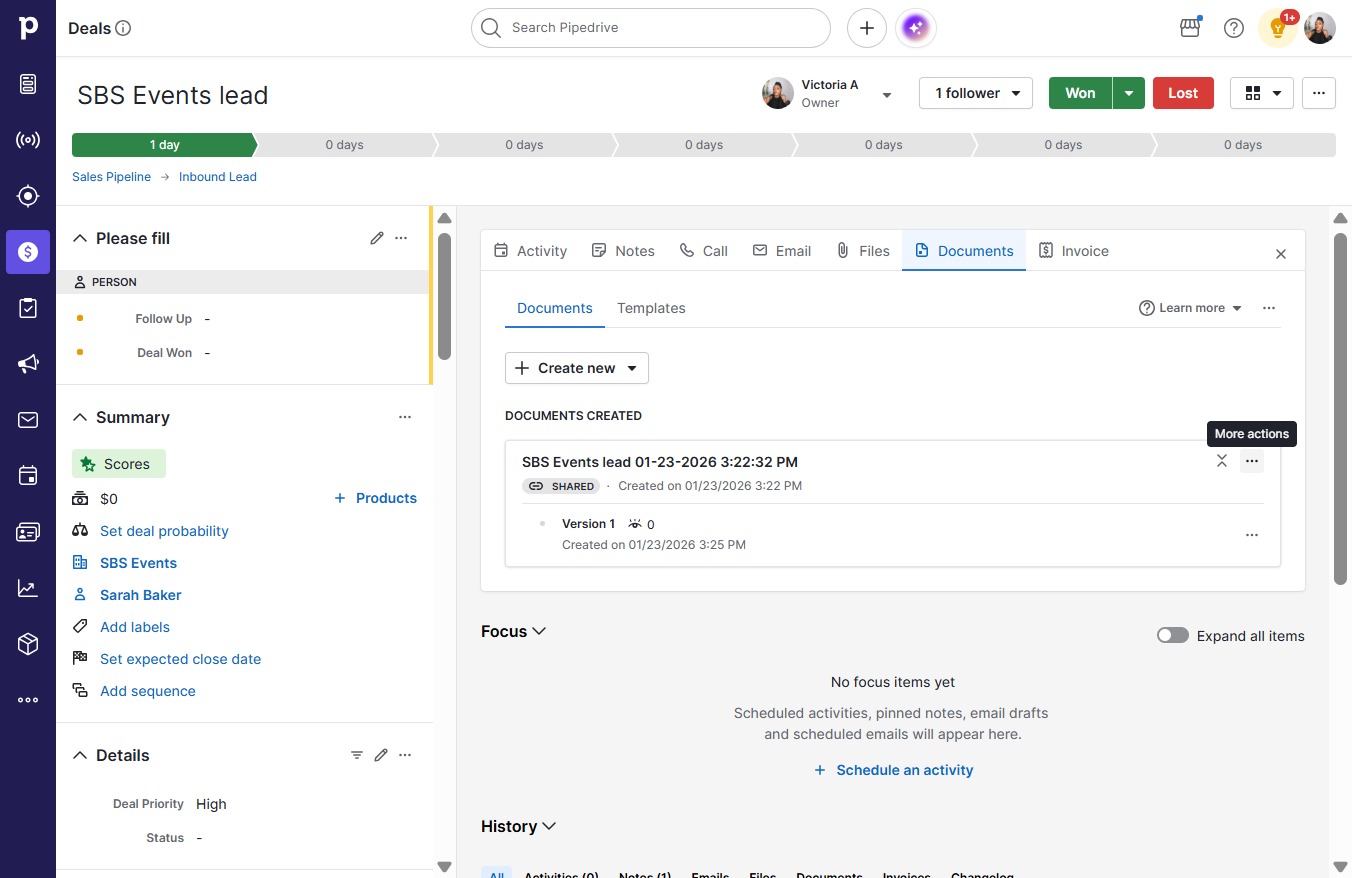Switch to the Notes tab
Viewport: 1352px width, 878px height.
[623, 251]
